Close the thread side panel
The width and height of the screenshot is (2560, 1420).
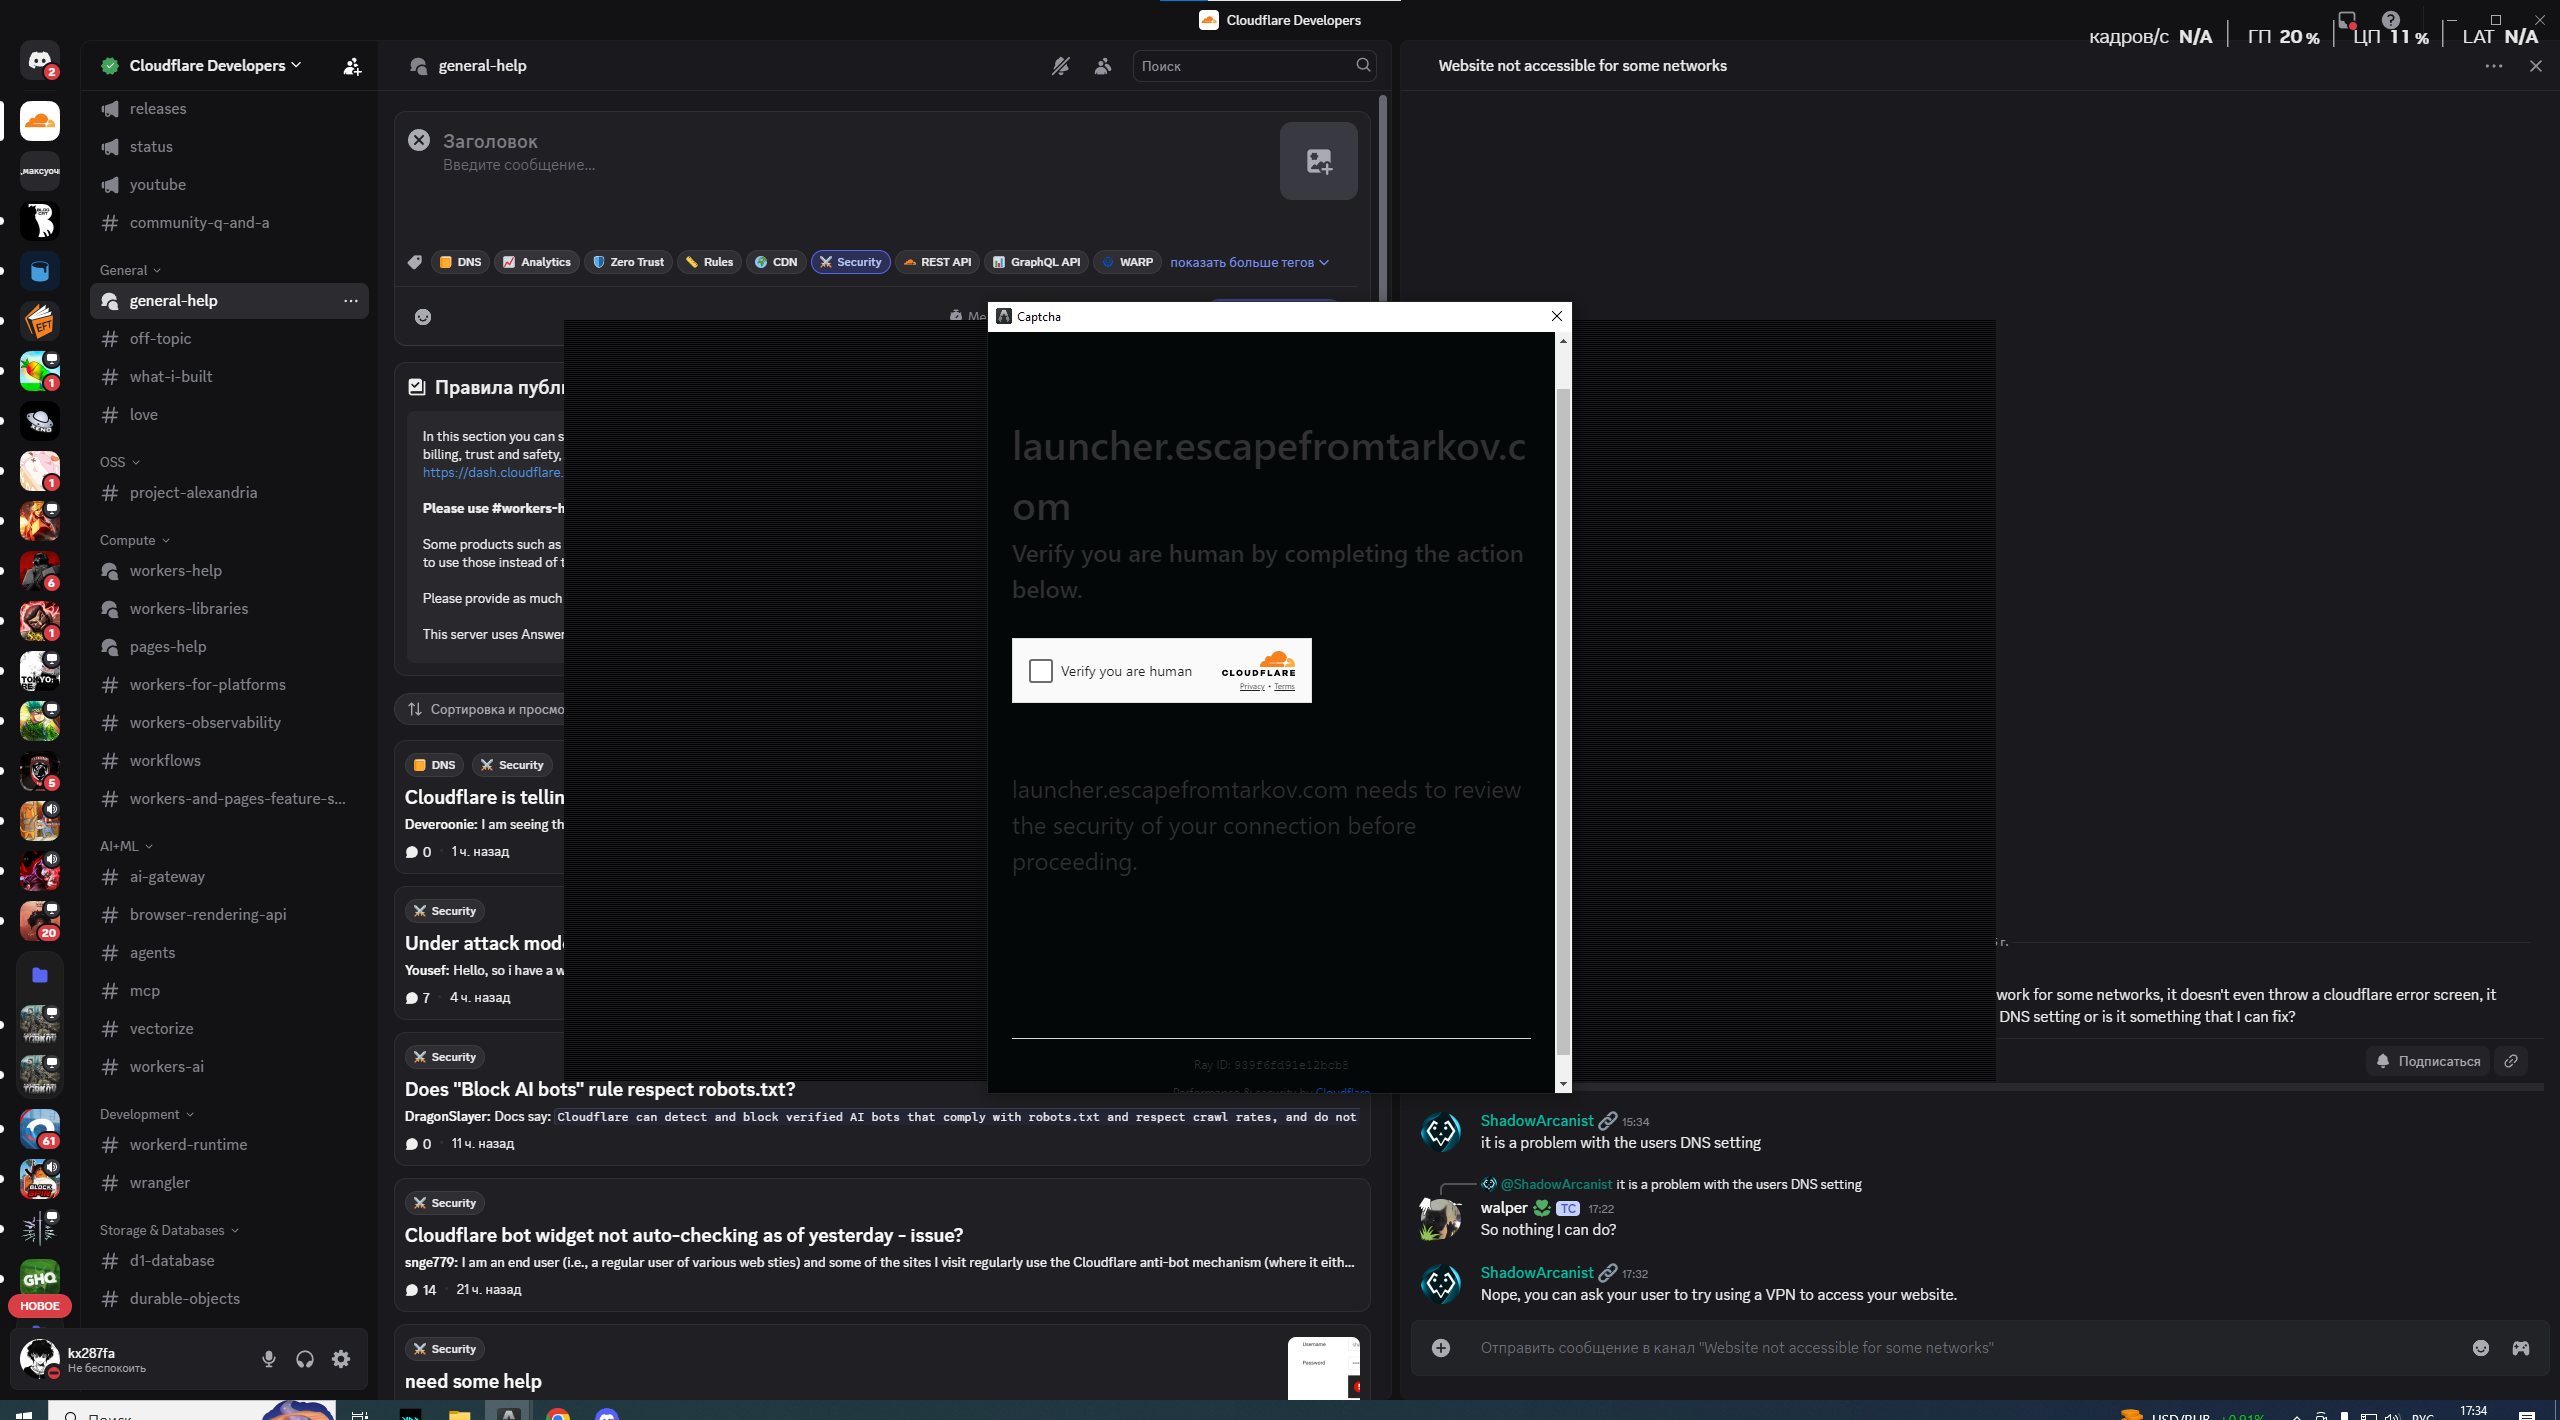(2535, 66)
